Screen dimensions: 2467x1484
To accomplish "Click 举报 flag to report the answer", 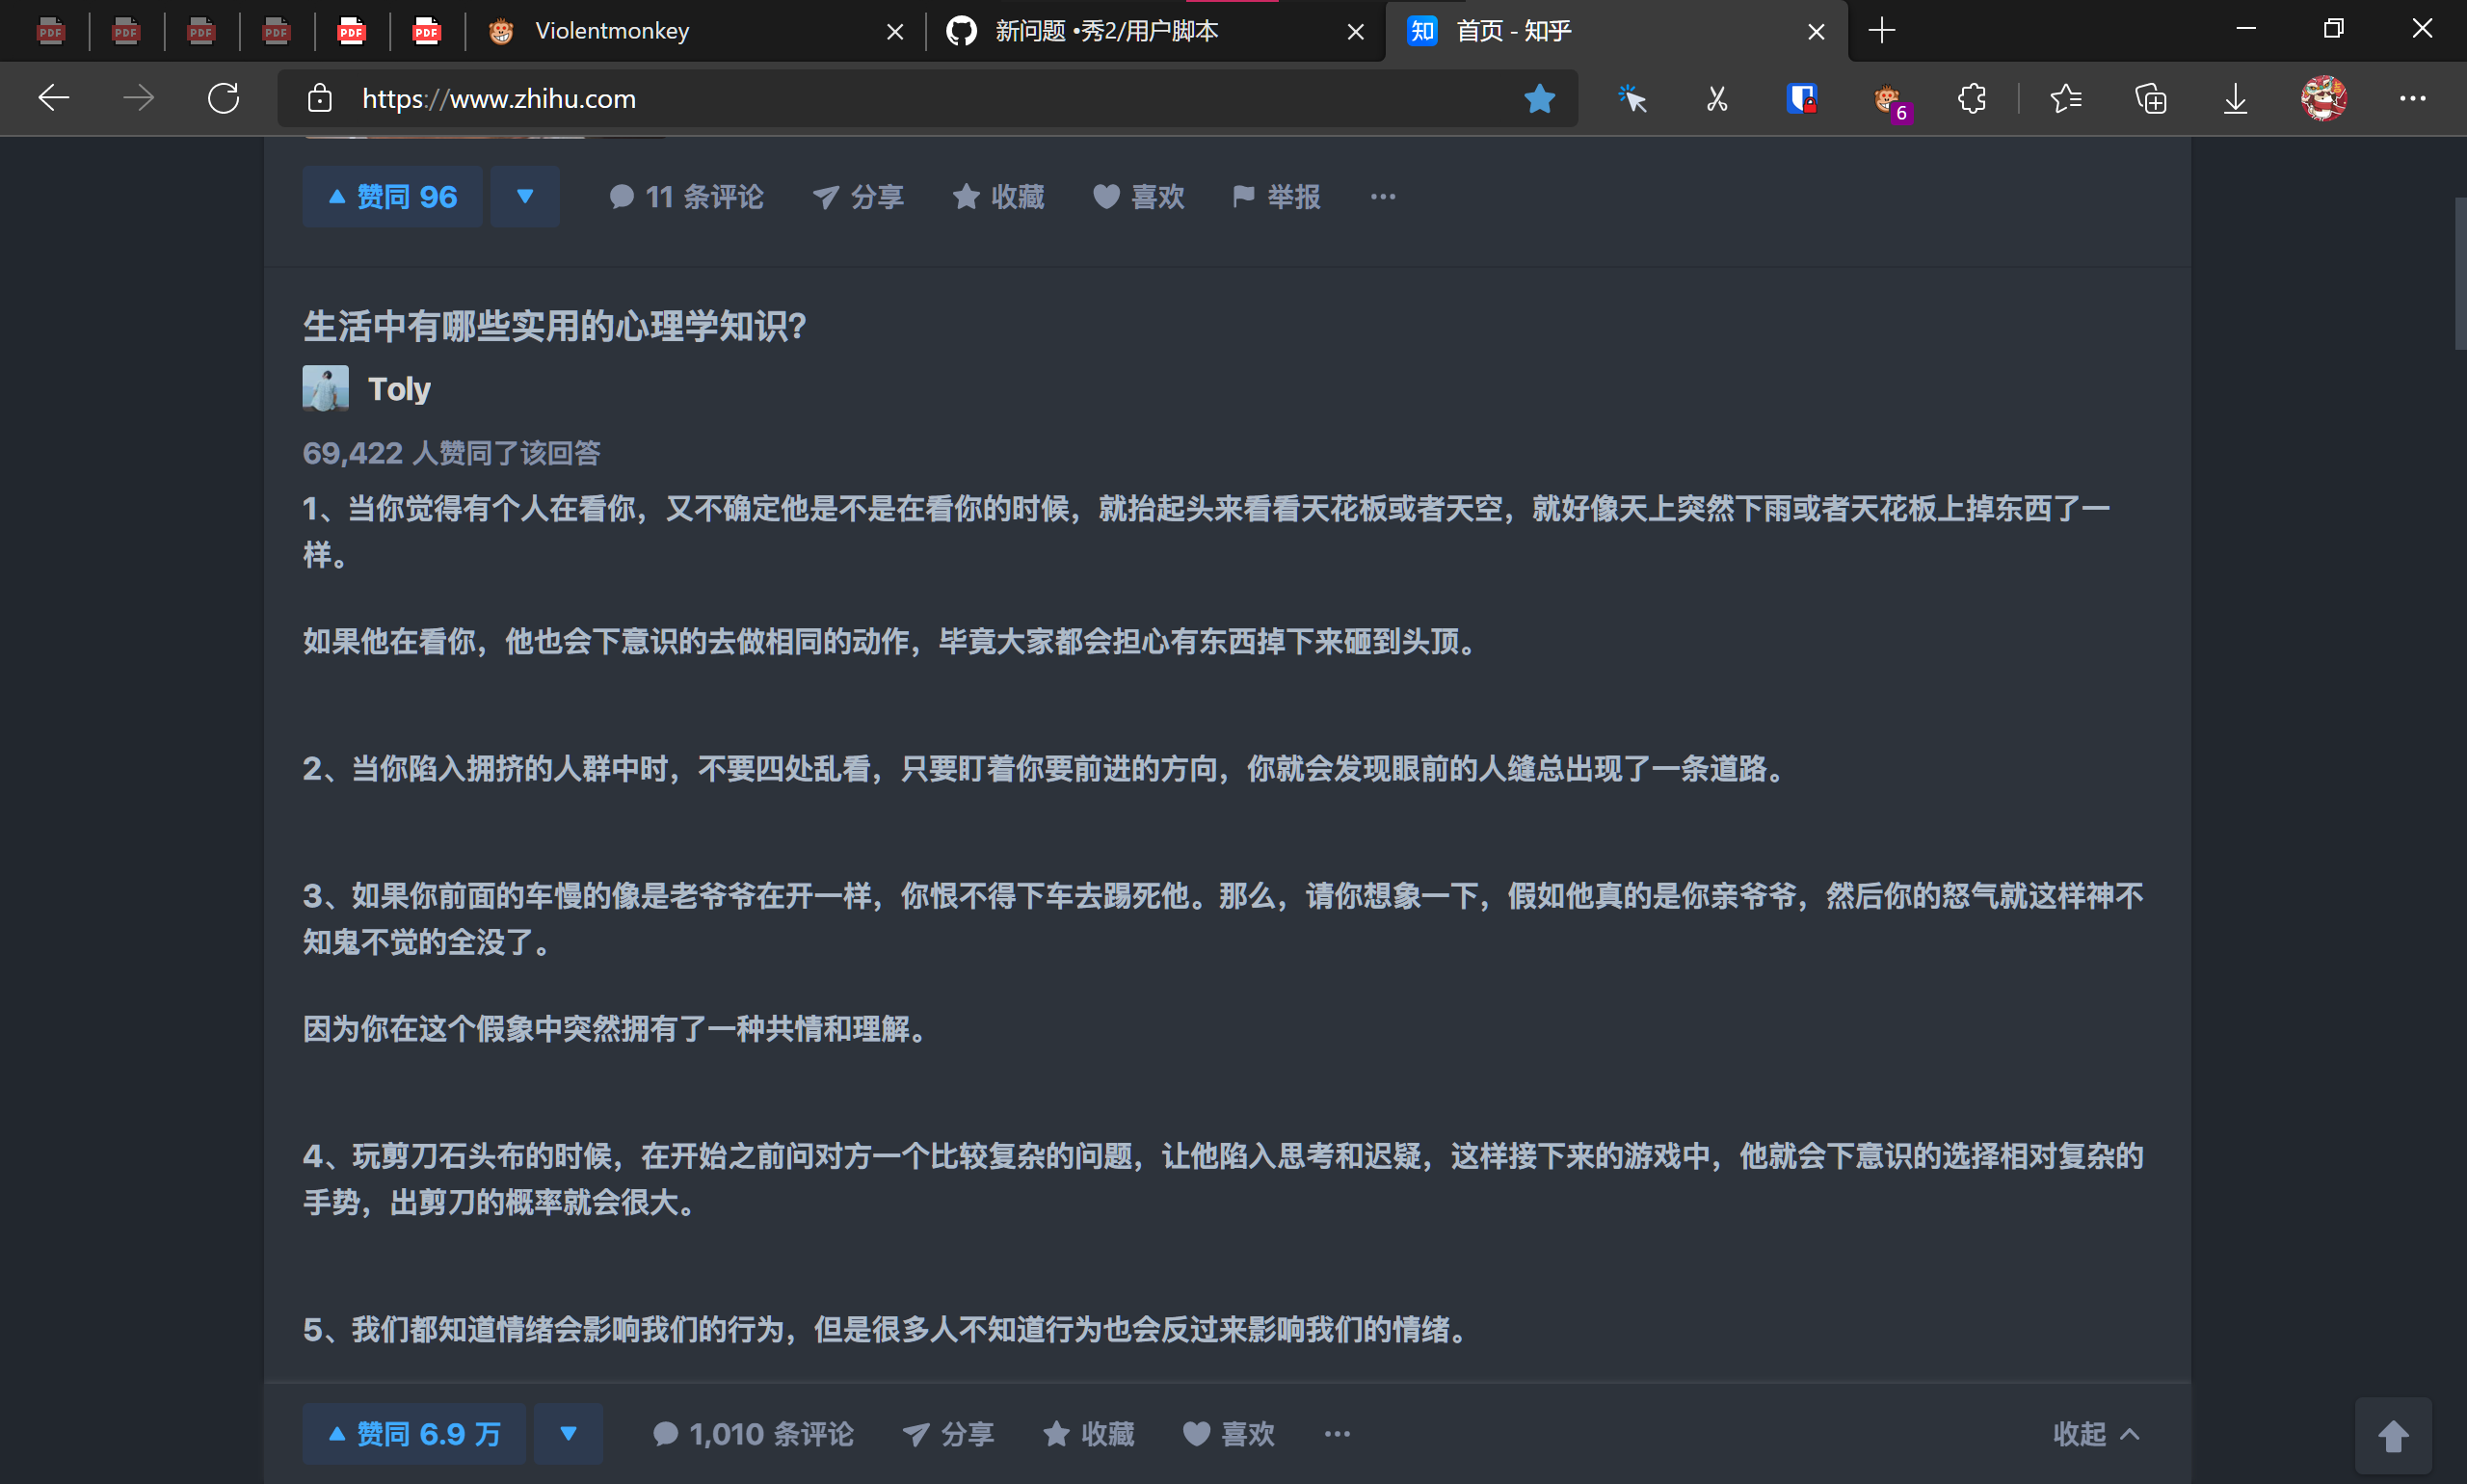I will pyautogui.click(x=1276, y=196).
